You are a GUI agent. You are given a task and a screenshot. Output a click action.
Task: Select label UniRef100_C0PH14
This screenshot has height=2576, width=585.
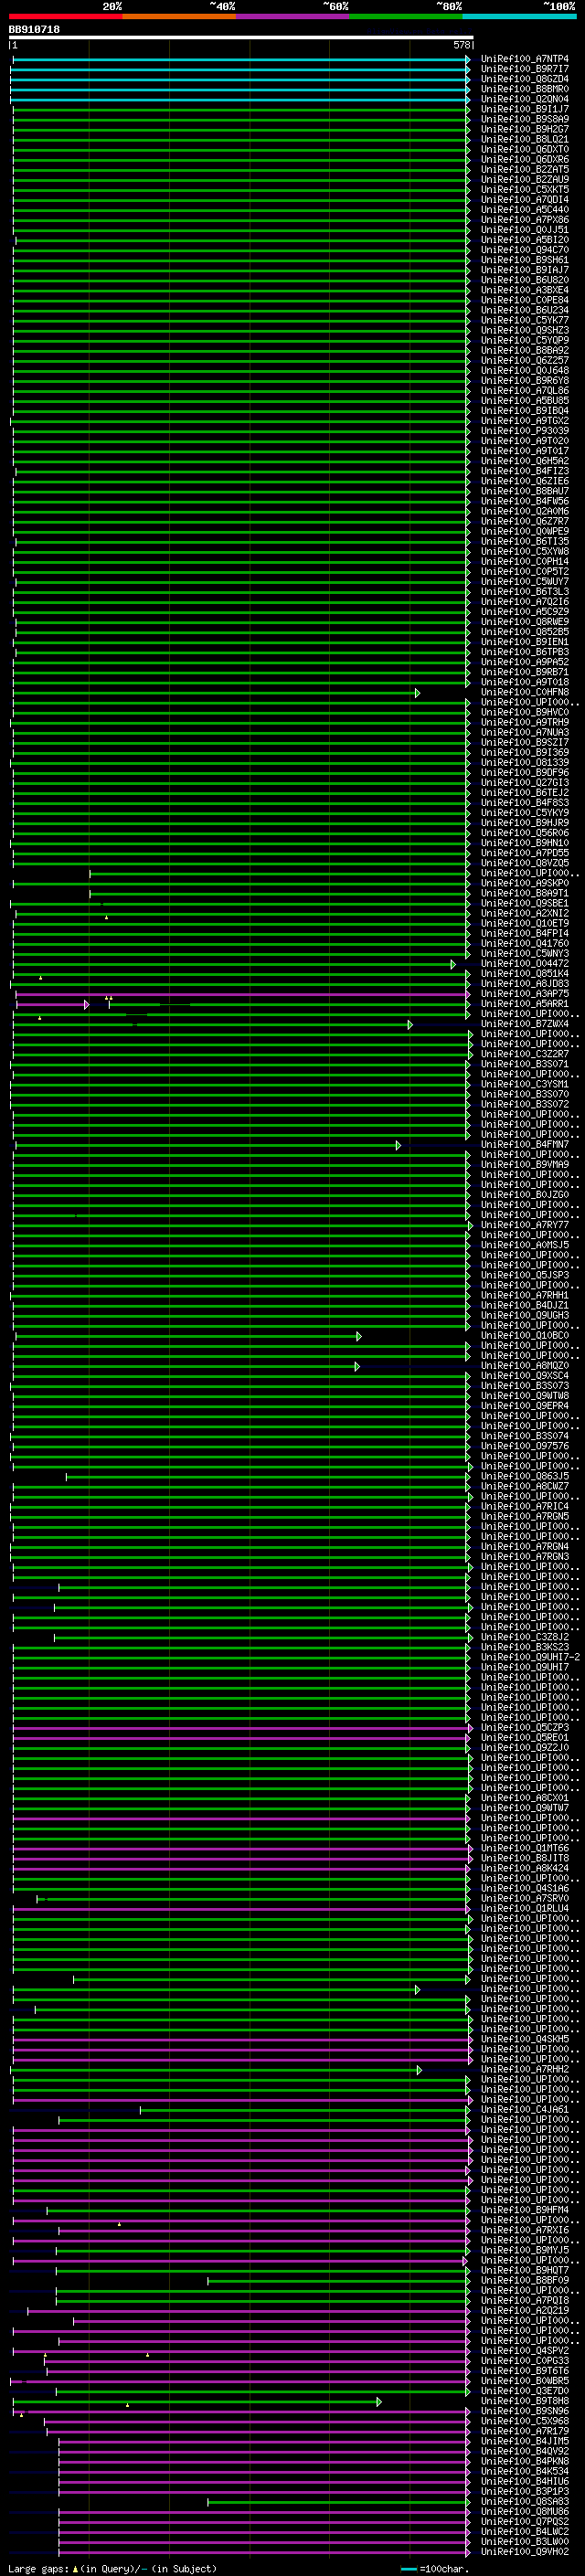coord(525,562)
